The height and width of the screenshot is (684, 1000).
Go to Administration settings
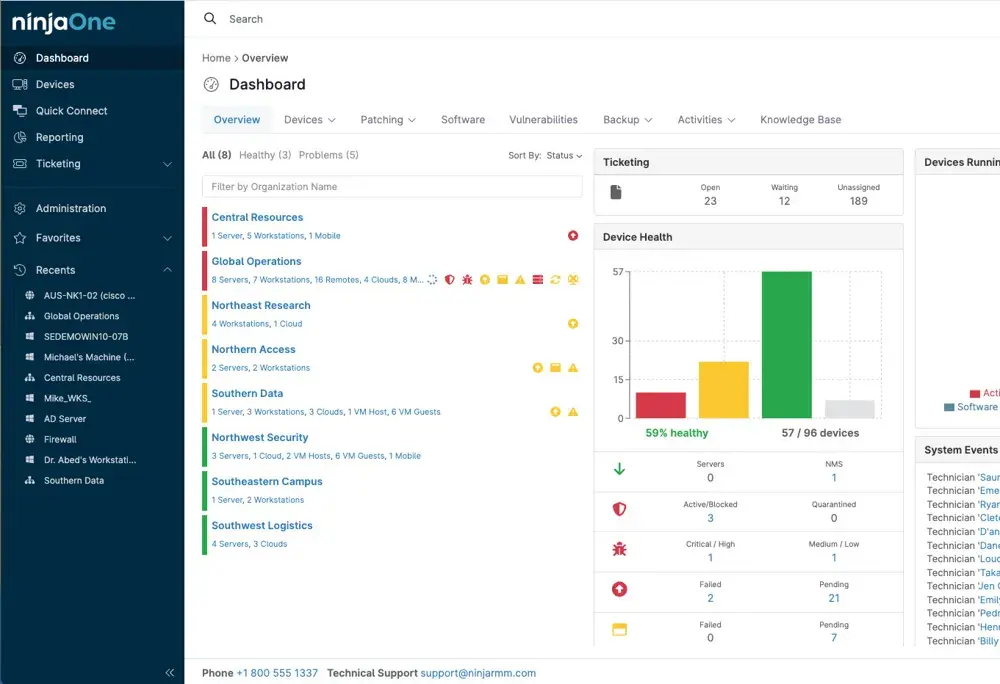pyautogui.click(x=71, y=208)
